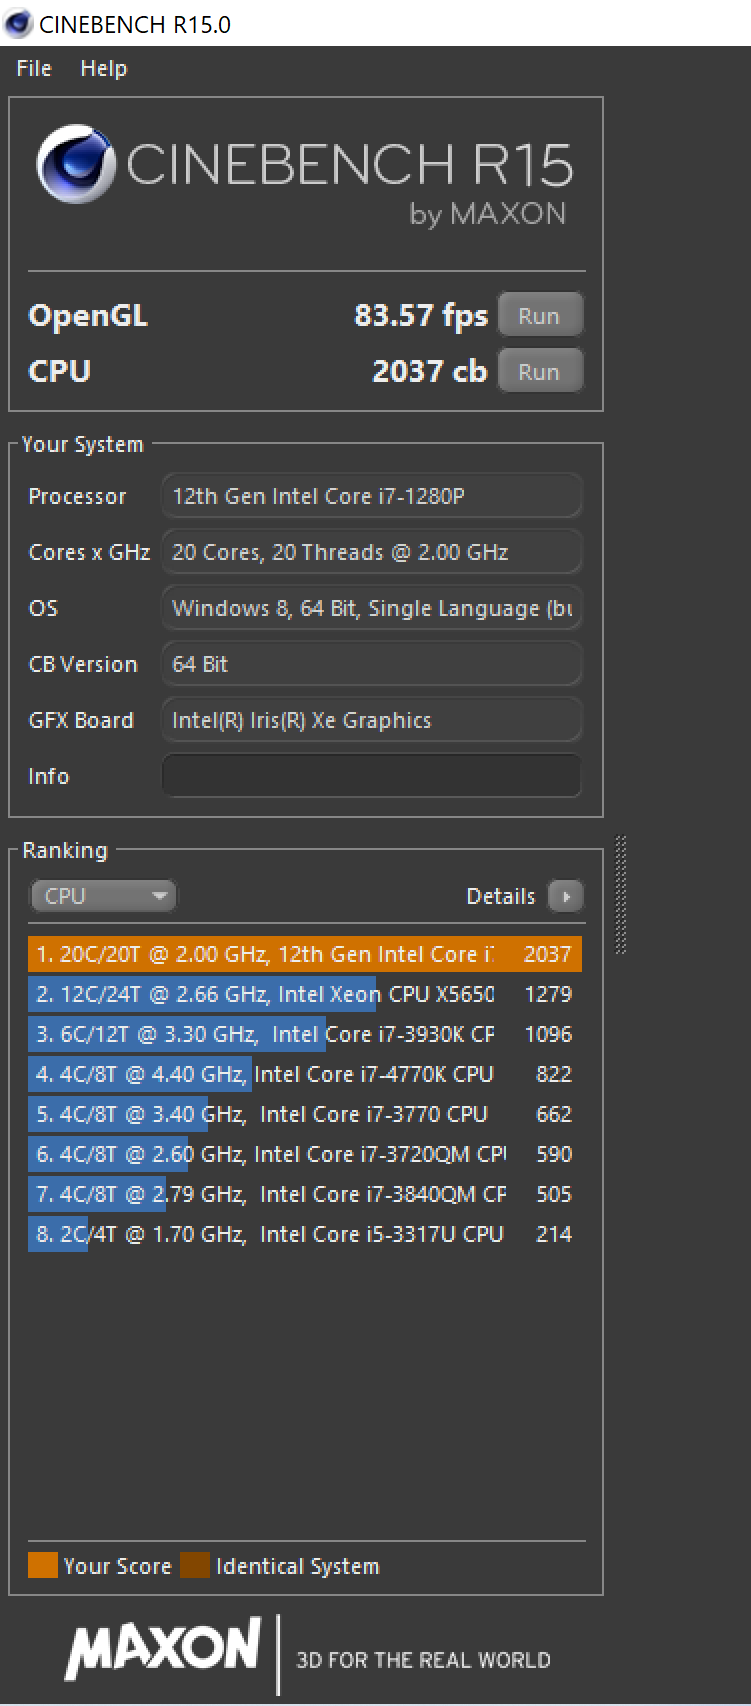This screenshot has width=751, height=1706.
Task: Click the Cinema 4D sphere logo
Action: (75, 164)
